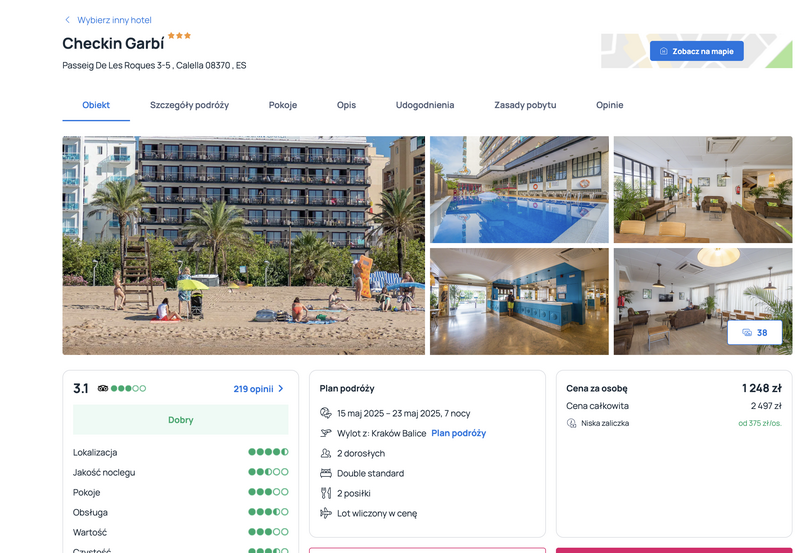800x553 pixels.
Task: Select the Opinie tab
Action: coord(610,105)
